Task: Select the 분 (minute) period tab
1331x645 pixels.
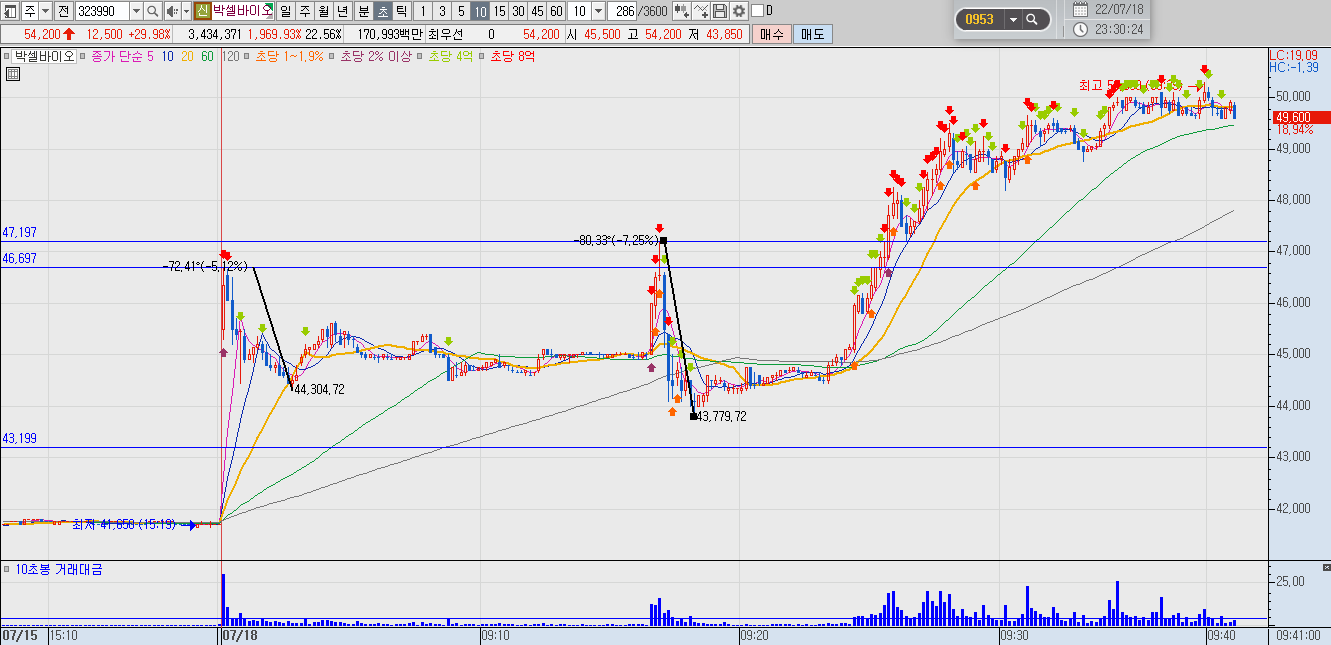Action: coord(363,11)
